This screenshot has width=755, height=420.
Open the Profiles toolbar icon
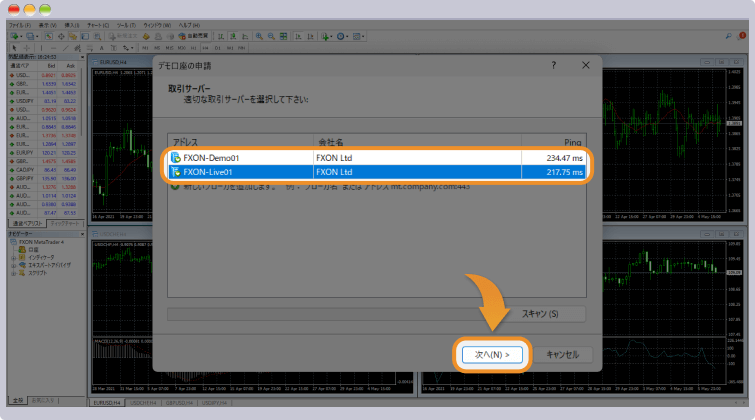coord(30,36)
